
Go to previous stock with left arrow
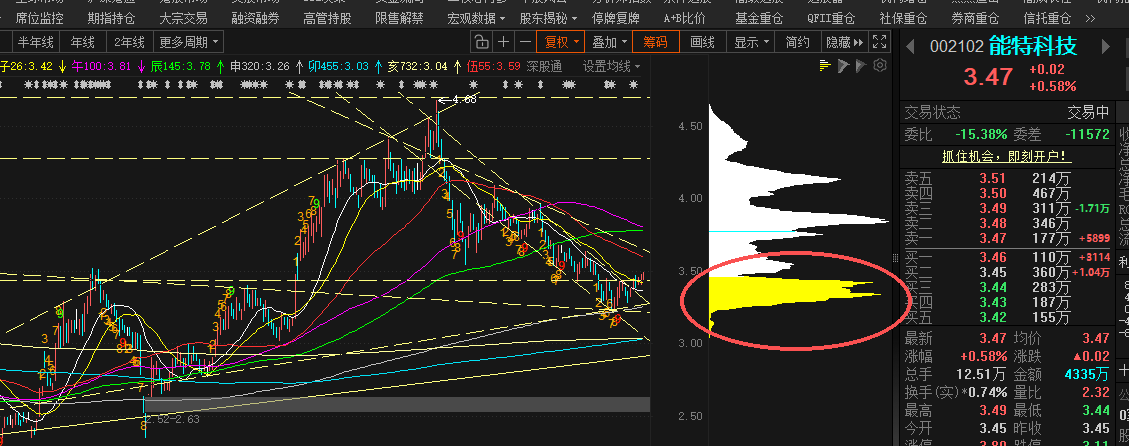[910, 47]
